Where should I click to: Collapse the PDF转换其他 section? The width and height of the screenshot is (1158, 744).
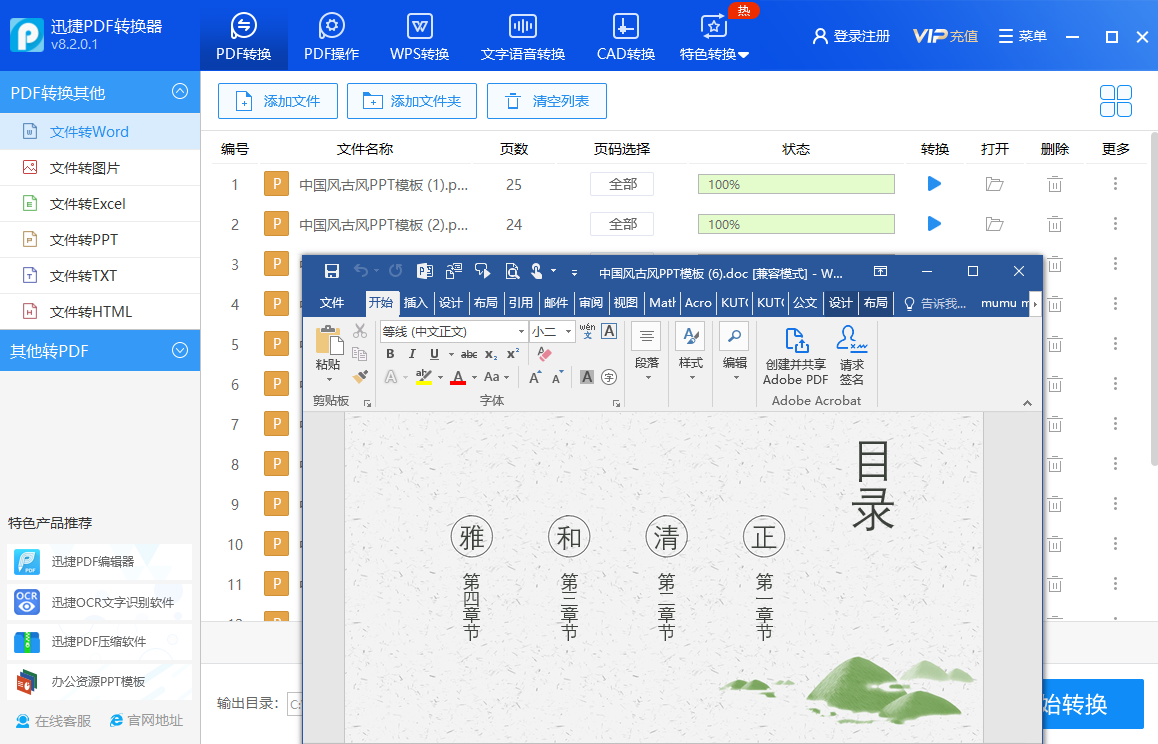tap(179, 92)
